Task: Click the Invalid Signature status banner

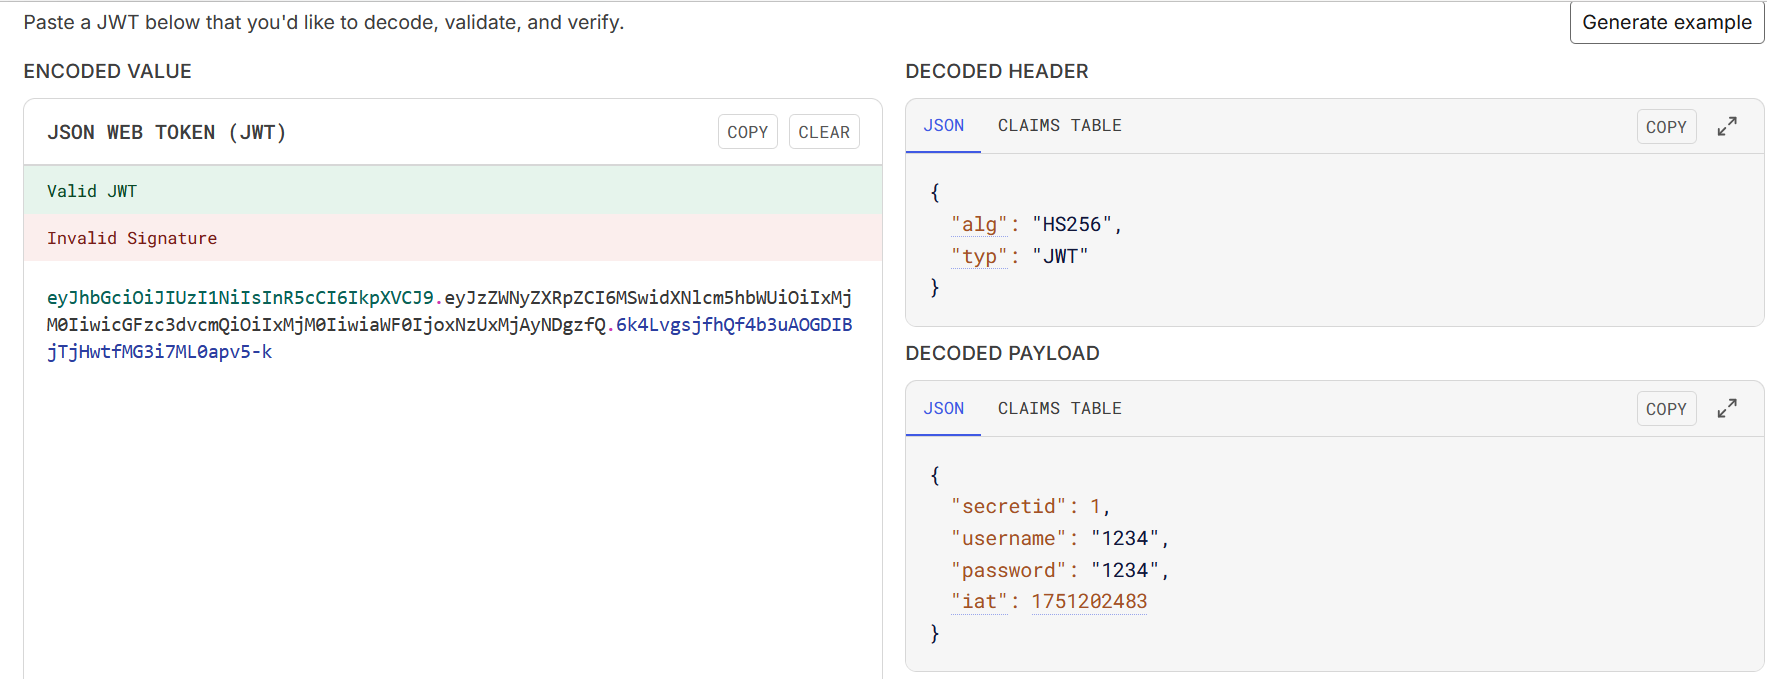Action: click(x=453, y=238)
